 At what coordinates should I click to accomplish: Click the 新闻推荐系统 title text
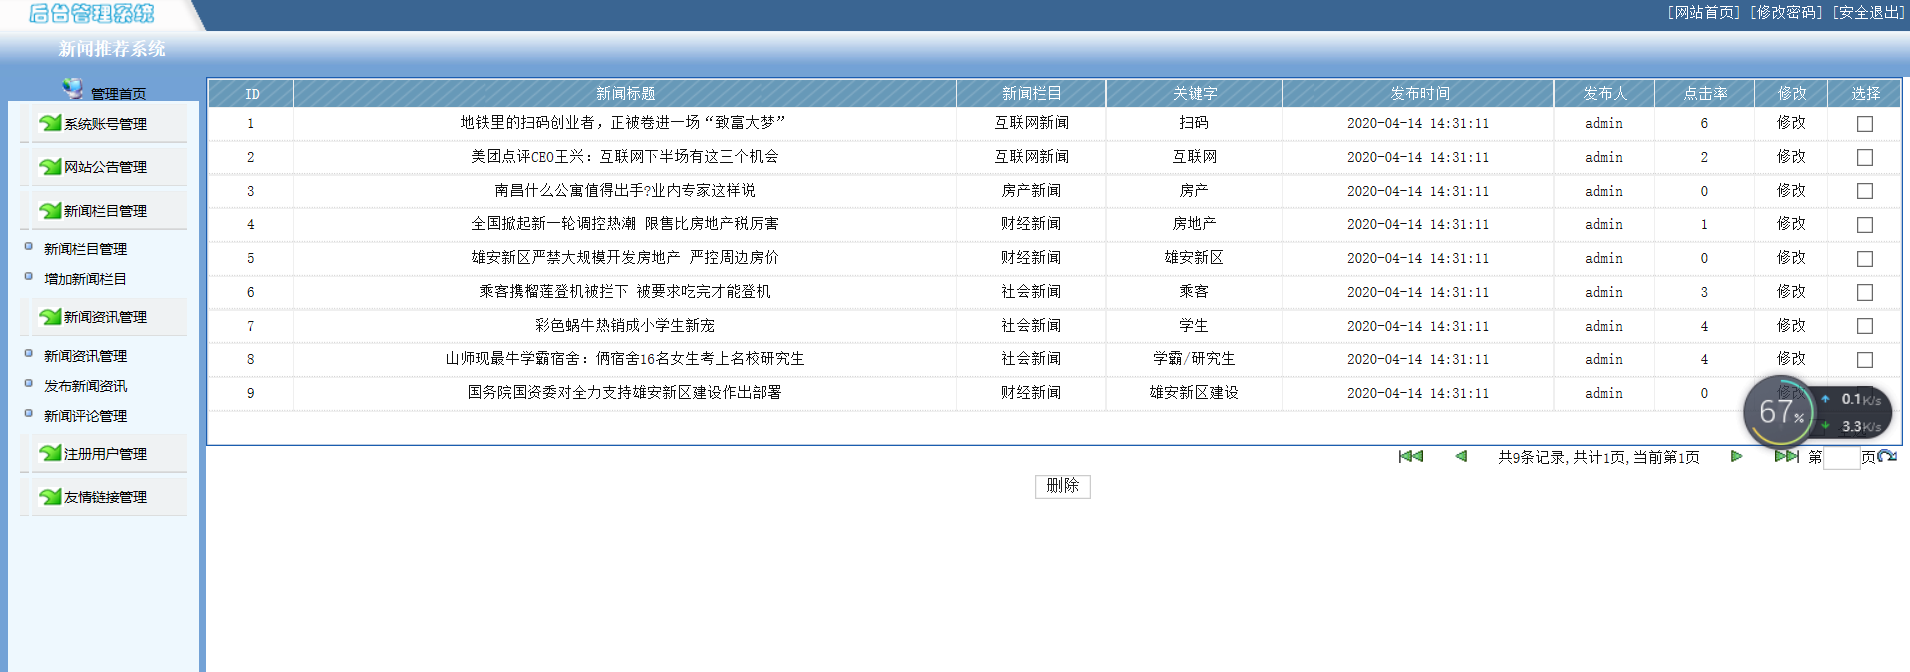click(112, 49)
